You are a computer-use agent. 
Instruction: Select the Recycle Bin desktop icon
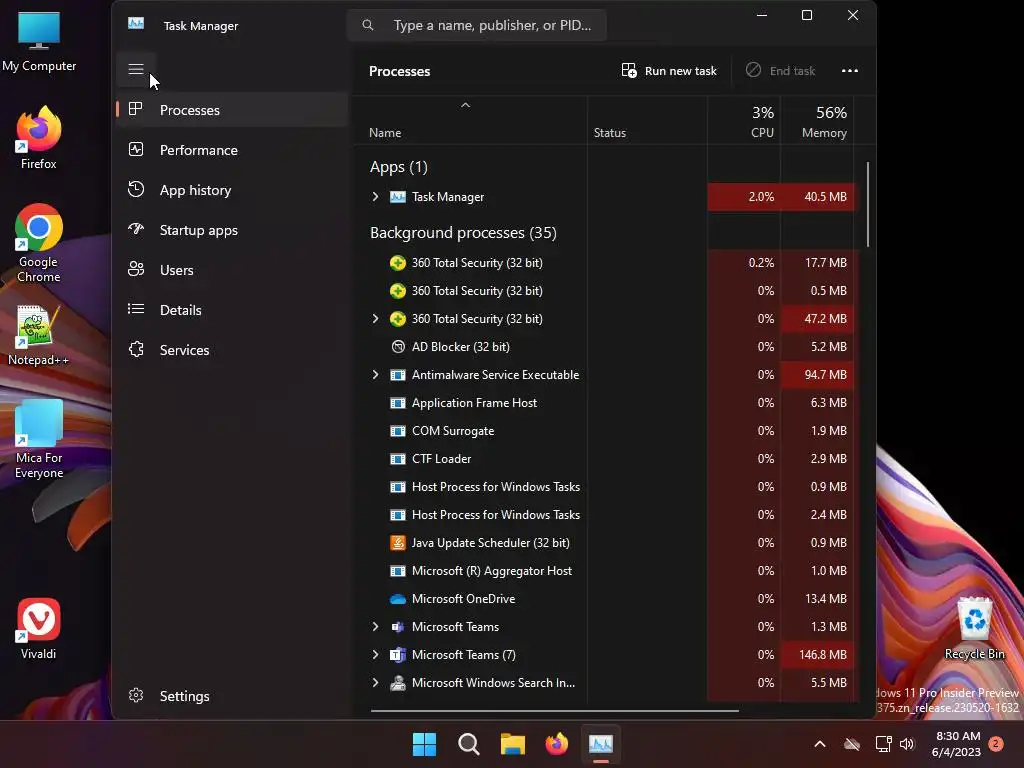pyautogui.click(x=974, y=629)
